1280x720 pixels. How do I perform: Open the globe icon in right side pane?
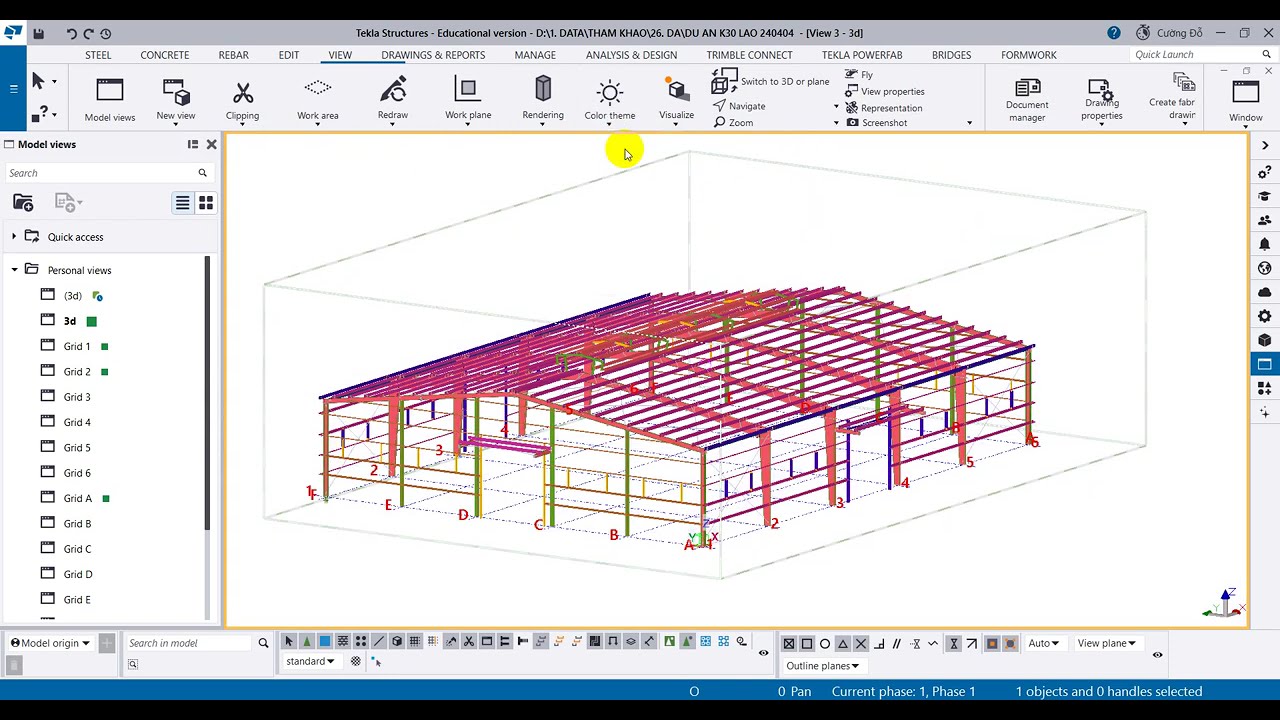(x=1265, y=268)
